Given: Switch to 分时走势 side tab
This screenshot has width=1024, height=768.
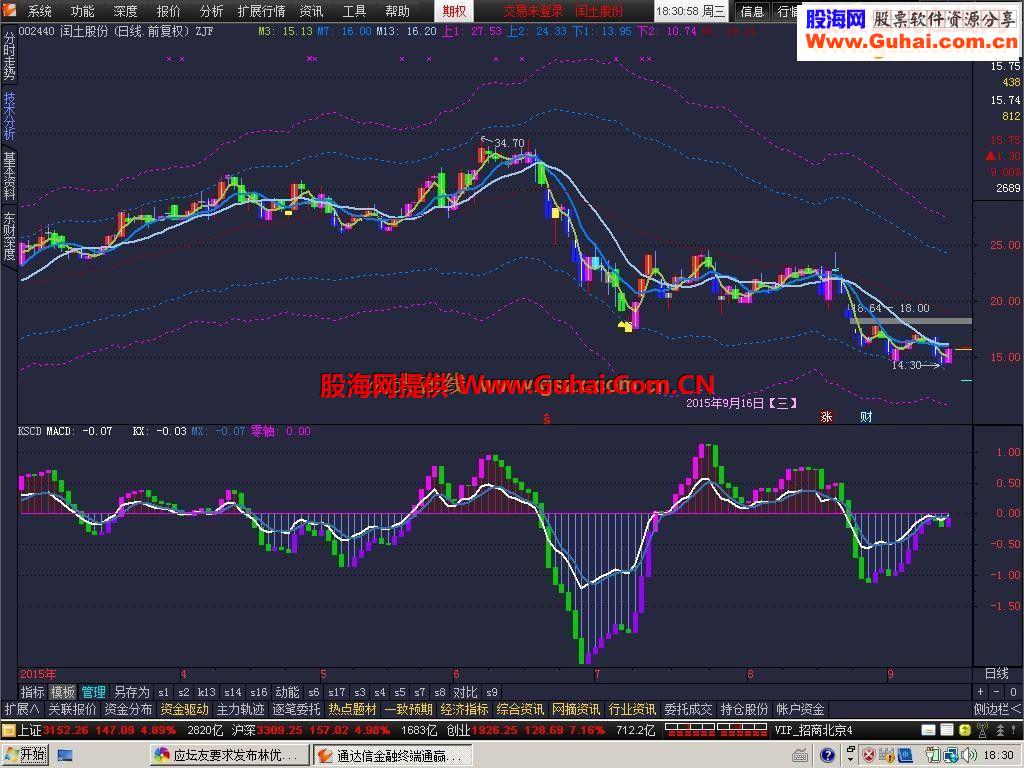Looking at the screenshot, I should (x=9, y=56).
